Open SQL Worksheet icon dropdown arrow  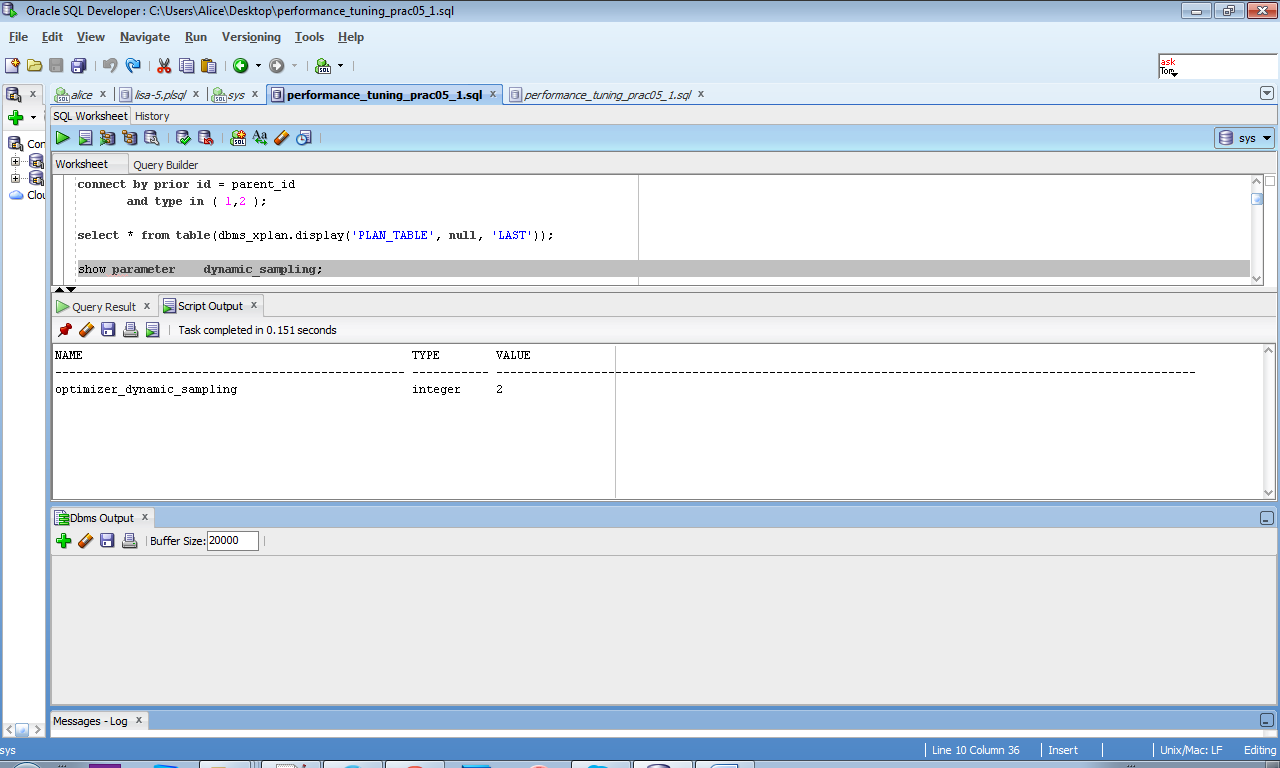340,66
